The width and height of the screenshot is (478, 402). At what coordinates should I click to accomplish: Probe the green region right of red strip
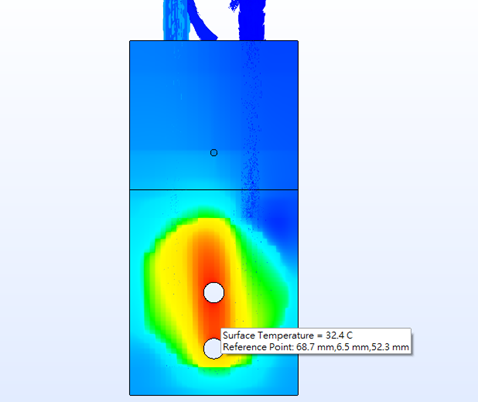click(267, 293)
